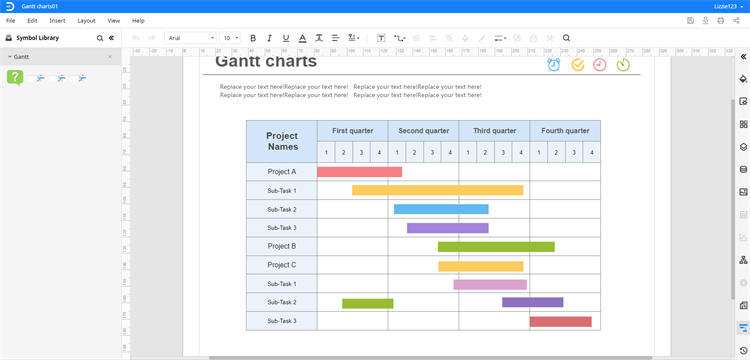This screenshot has width=750, height=360.
Task: Select the green Project B bar
Action: [x=496, y=247]
